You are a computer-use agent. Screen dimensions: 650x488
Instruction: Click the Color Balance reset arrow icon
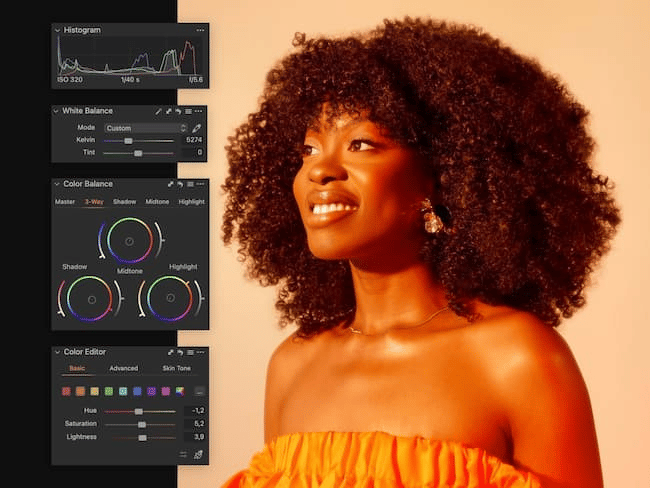(179, 184)
